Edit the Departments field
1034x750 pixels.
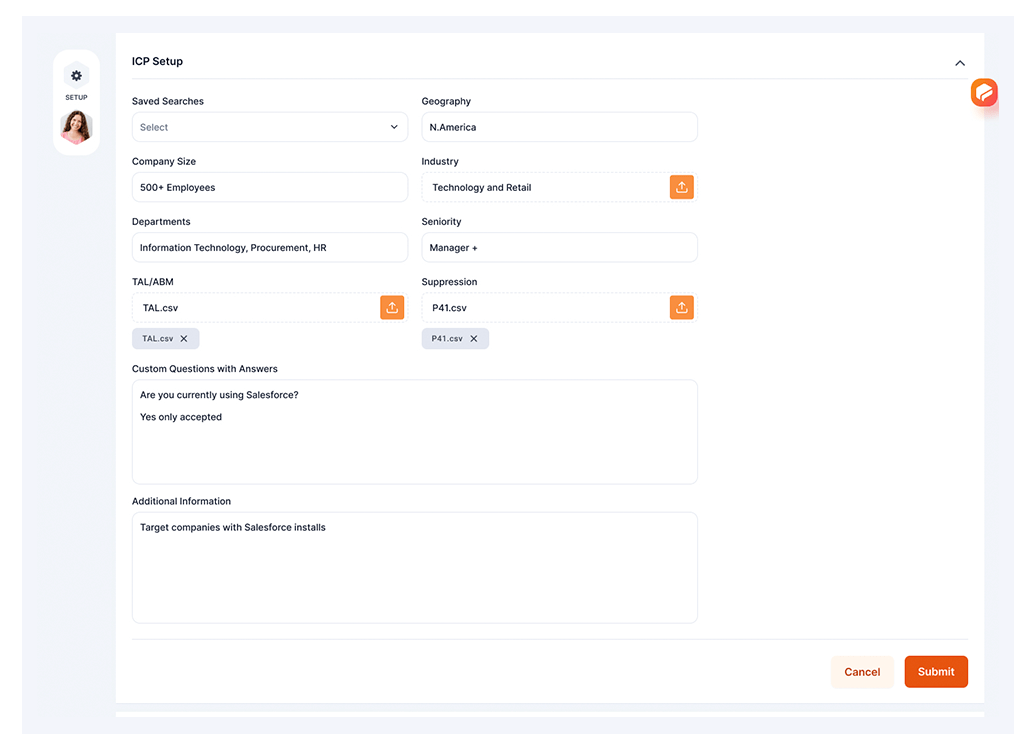click(269, 247)
